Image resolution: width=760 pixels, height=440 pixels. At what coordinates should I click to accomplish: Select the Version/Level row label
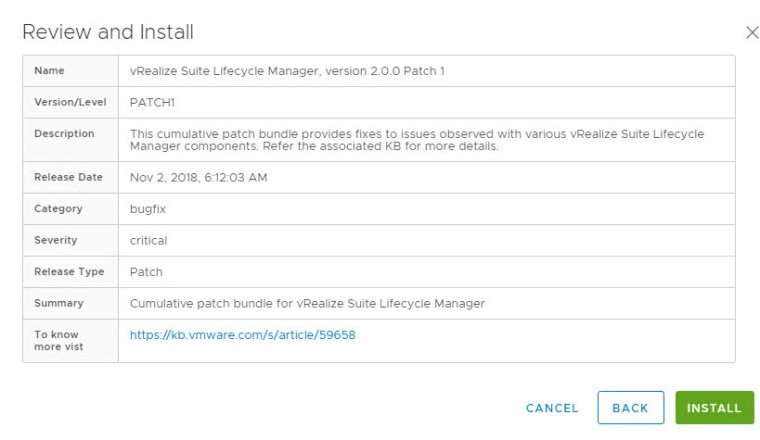[70, 102]
